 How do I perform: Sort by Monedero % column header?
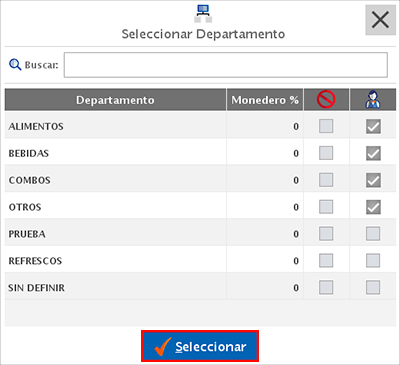265,100
